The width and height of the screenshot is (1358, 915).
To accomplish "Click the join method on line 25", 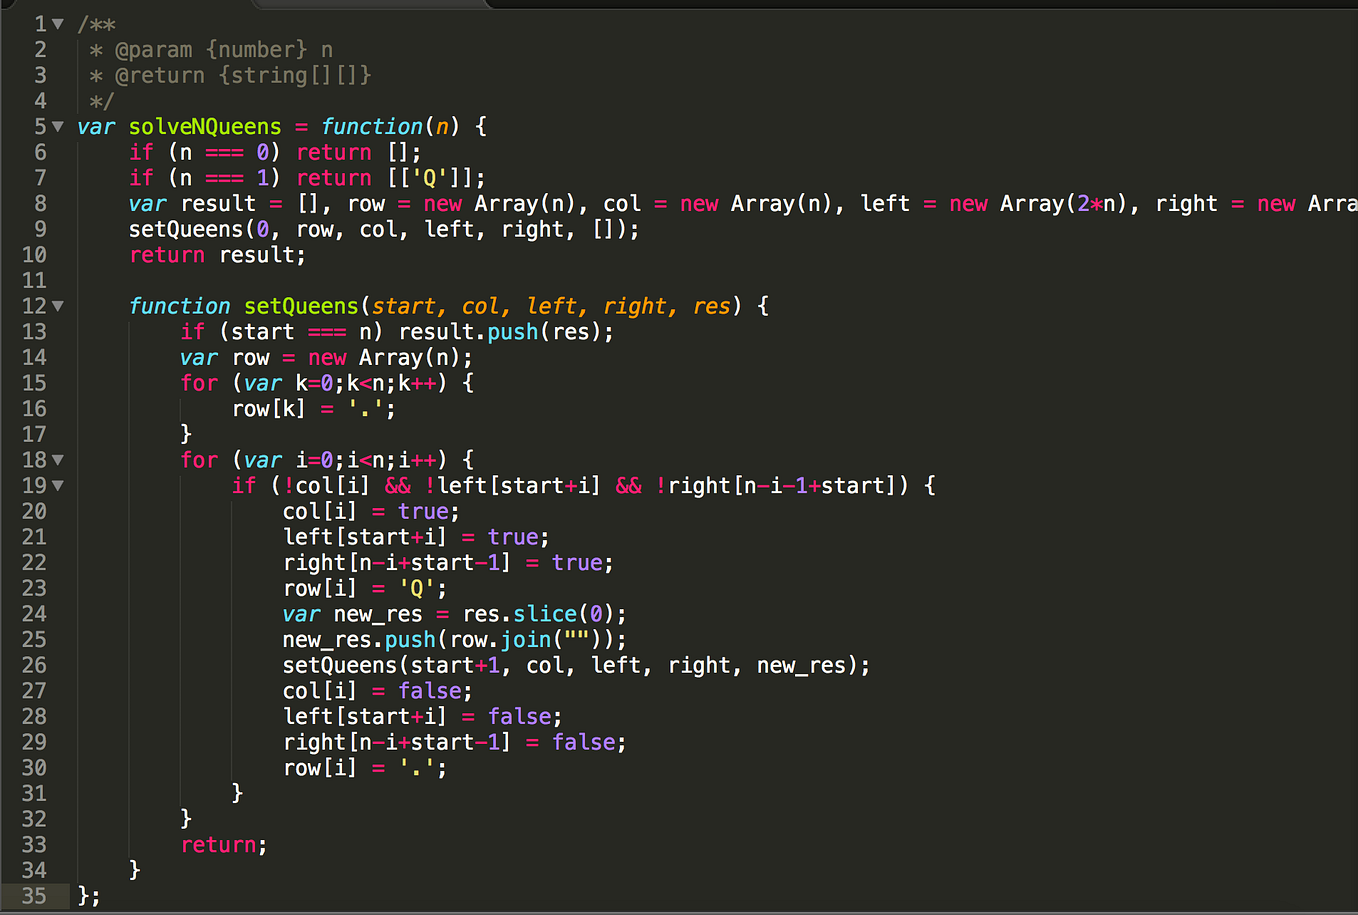I will coord(526,639).
